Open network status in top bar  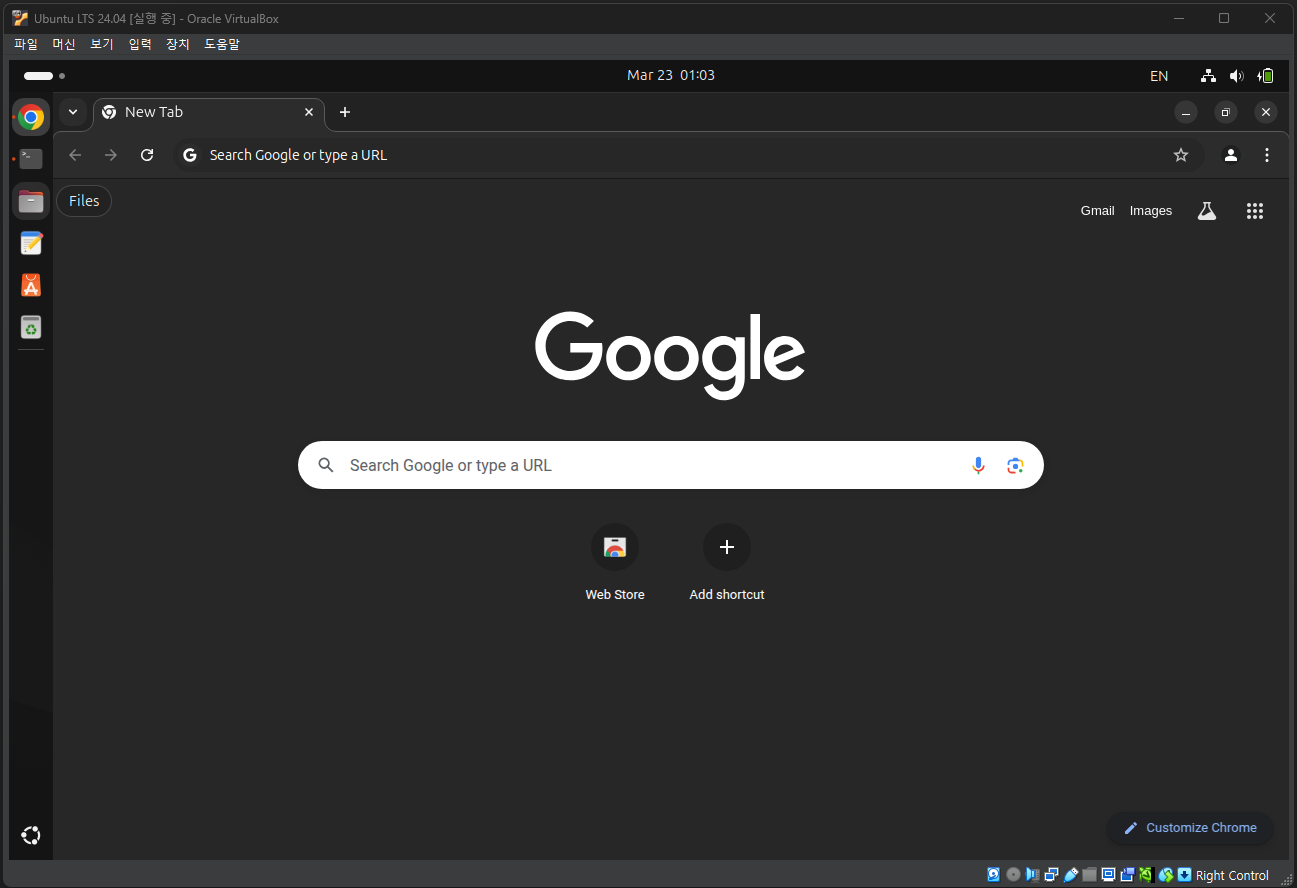1208,76
